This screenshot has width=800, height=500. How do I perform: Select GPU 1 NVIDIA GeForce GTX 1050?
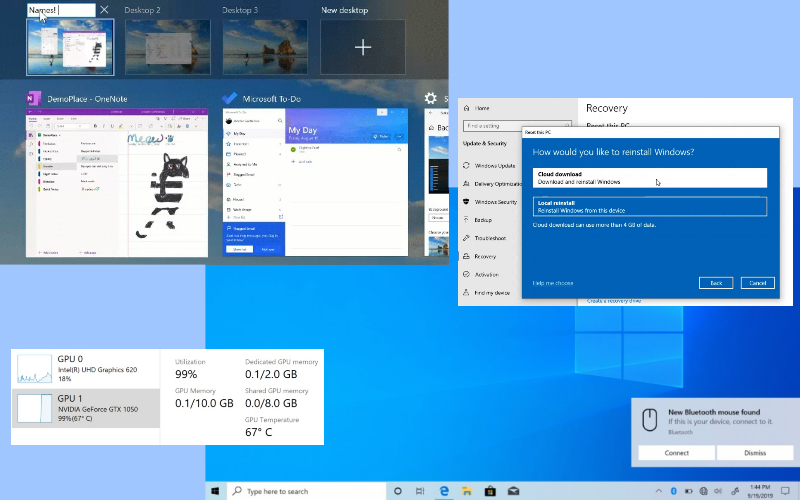tap(86, 408)
